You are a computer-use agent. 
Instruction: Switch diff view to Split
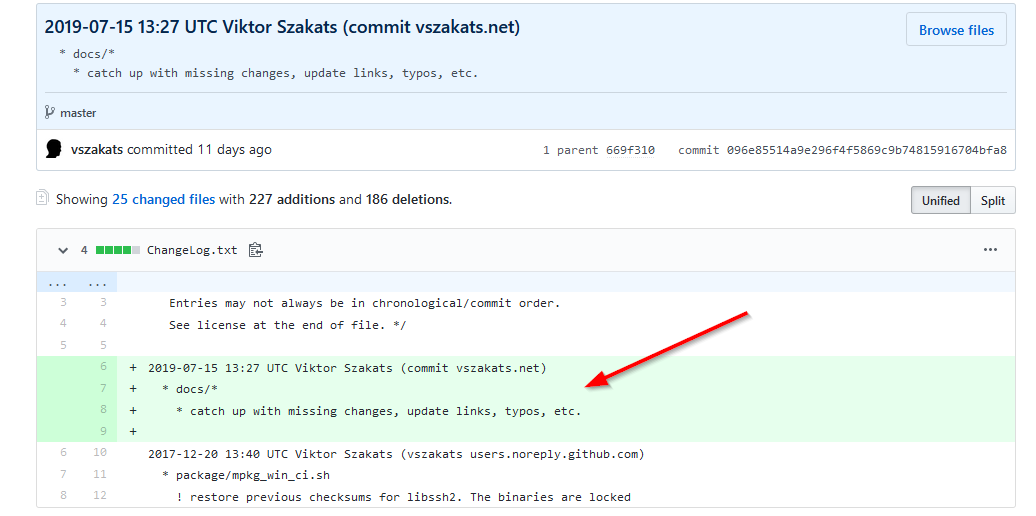[x=992, y=200]
